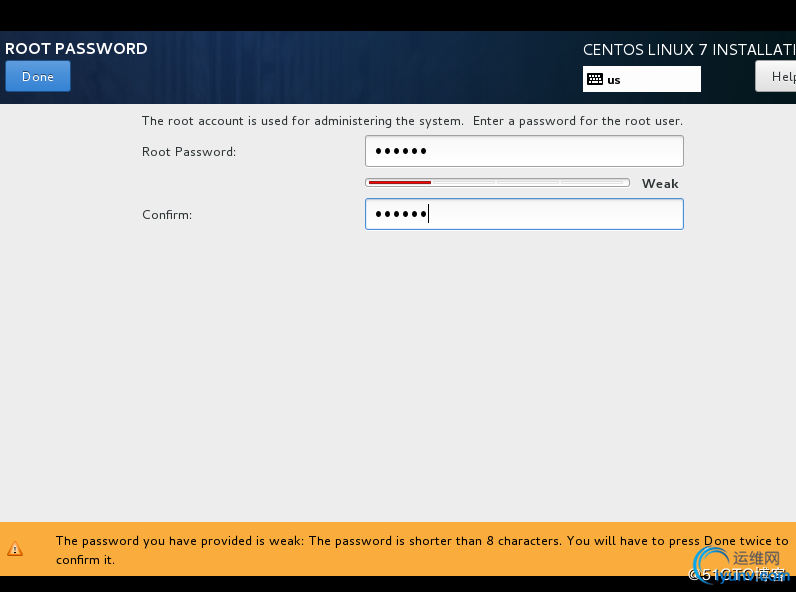Click the 'Weak' strength label
This screenshot has height=592, width=796.
coord(660,184)
